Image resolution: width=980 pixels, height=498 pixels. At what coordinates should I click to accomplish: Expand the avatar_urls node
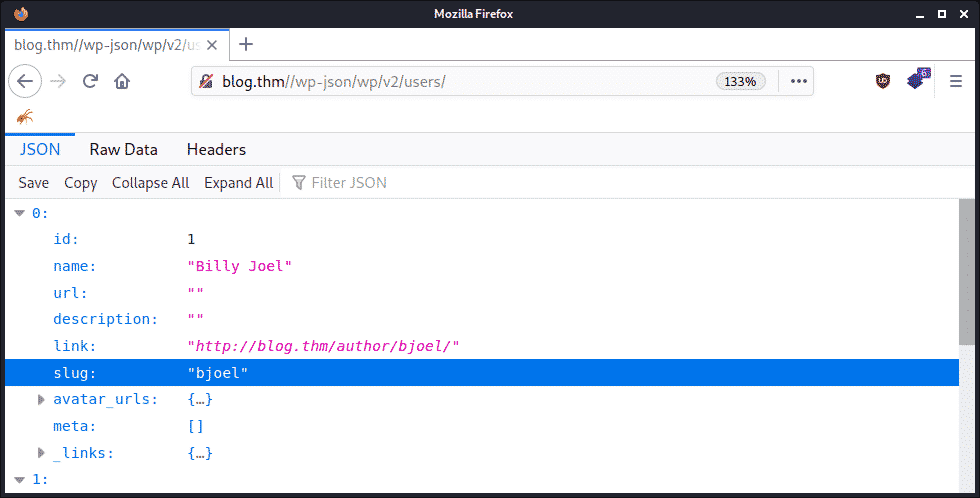[41, 400]
